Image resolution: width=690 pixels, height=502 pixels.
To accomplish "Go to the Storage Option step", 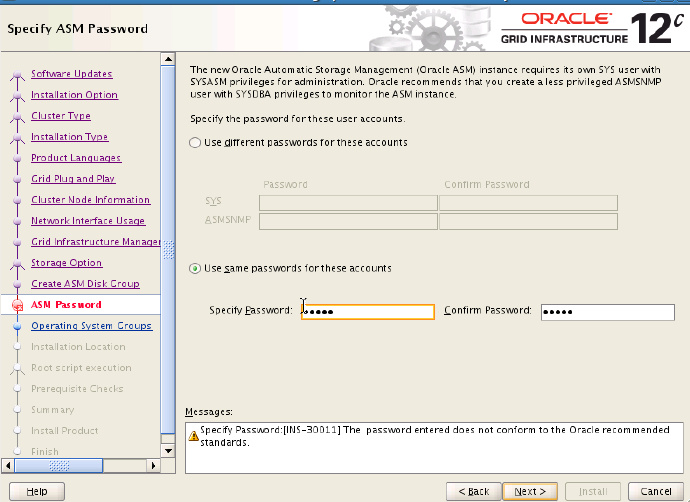I will point(66,263).
